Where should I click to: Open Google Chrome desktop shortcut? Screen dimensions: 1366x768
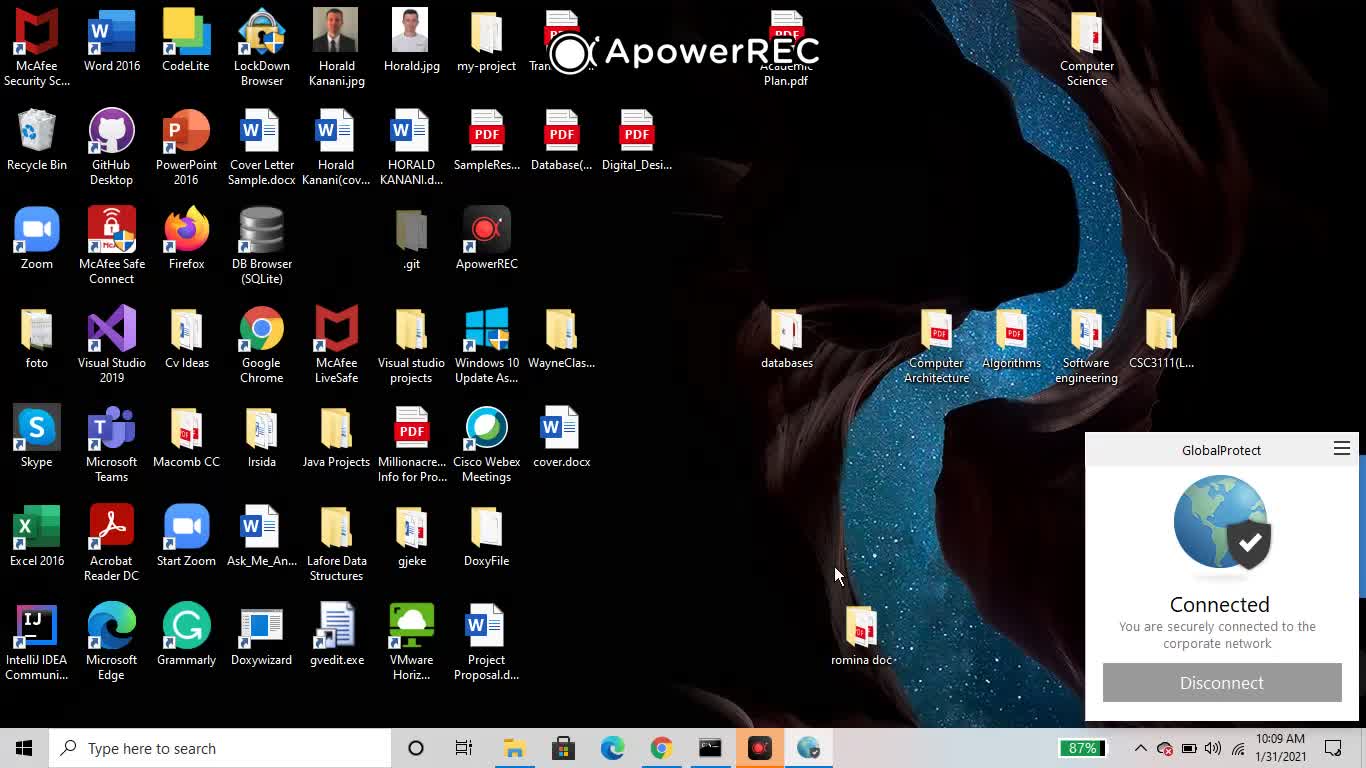point(261,344)
